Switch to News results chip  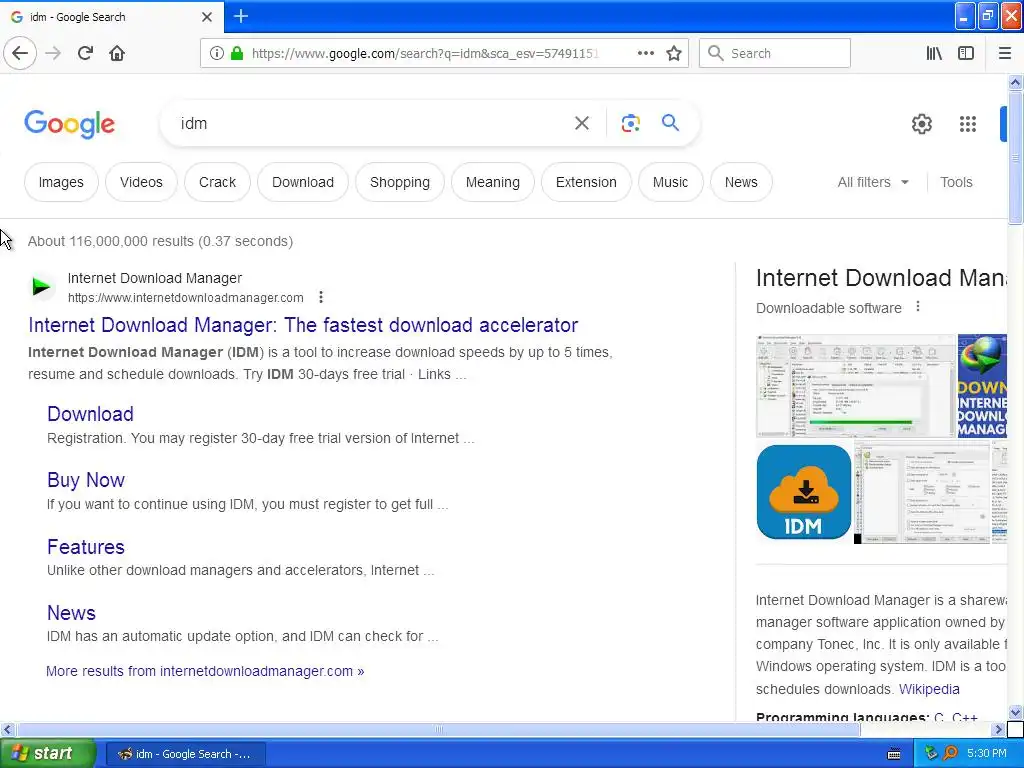pyautogui.click(x=741, y=182)
